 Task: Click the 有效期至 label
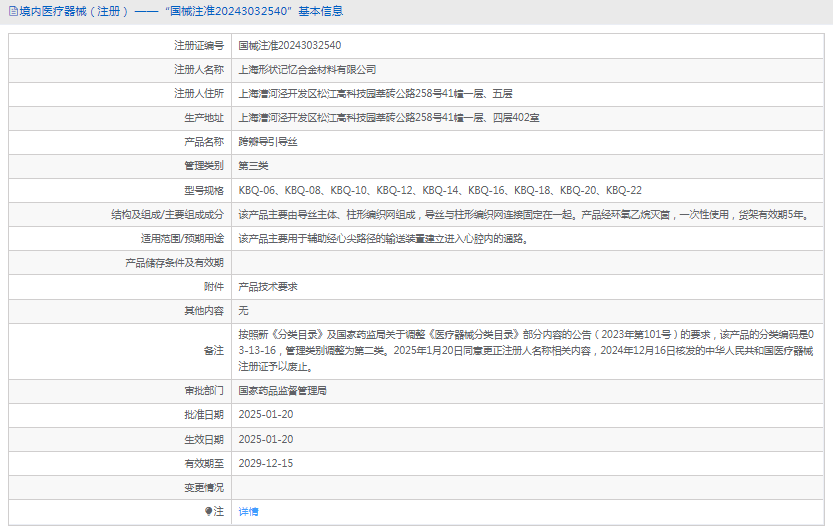tap(204, 464)
